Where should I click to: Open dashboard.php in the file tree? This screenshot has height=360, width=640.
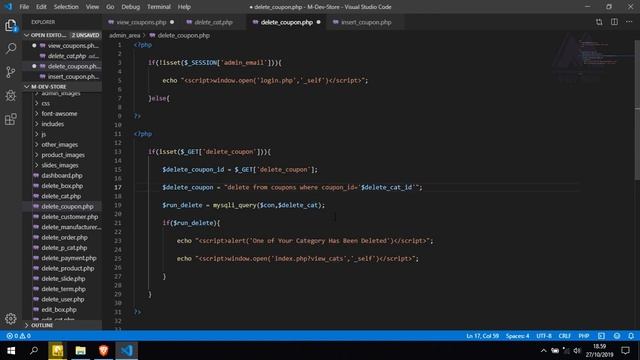62,176
